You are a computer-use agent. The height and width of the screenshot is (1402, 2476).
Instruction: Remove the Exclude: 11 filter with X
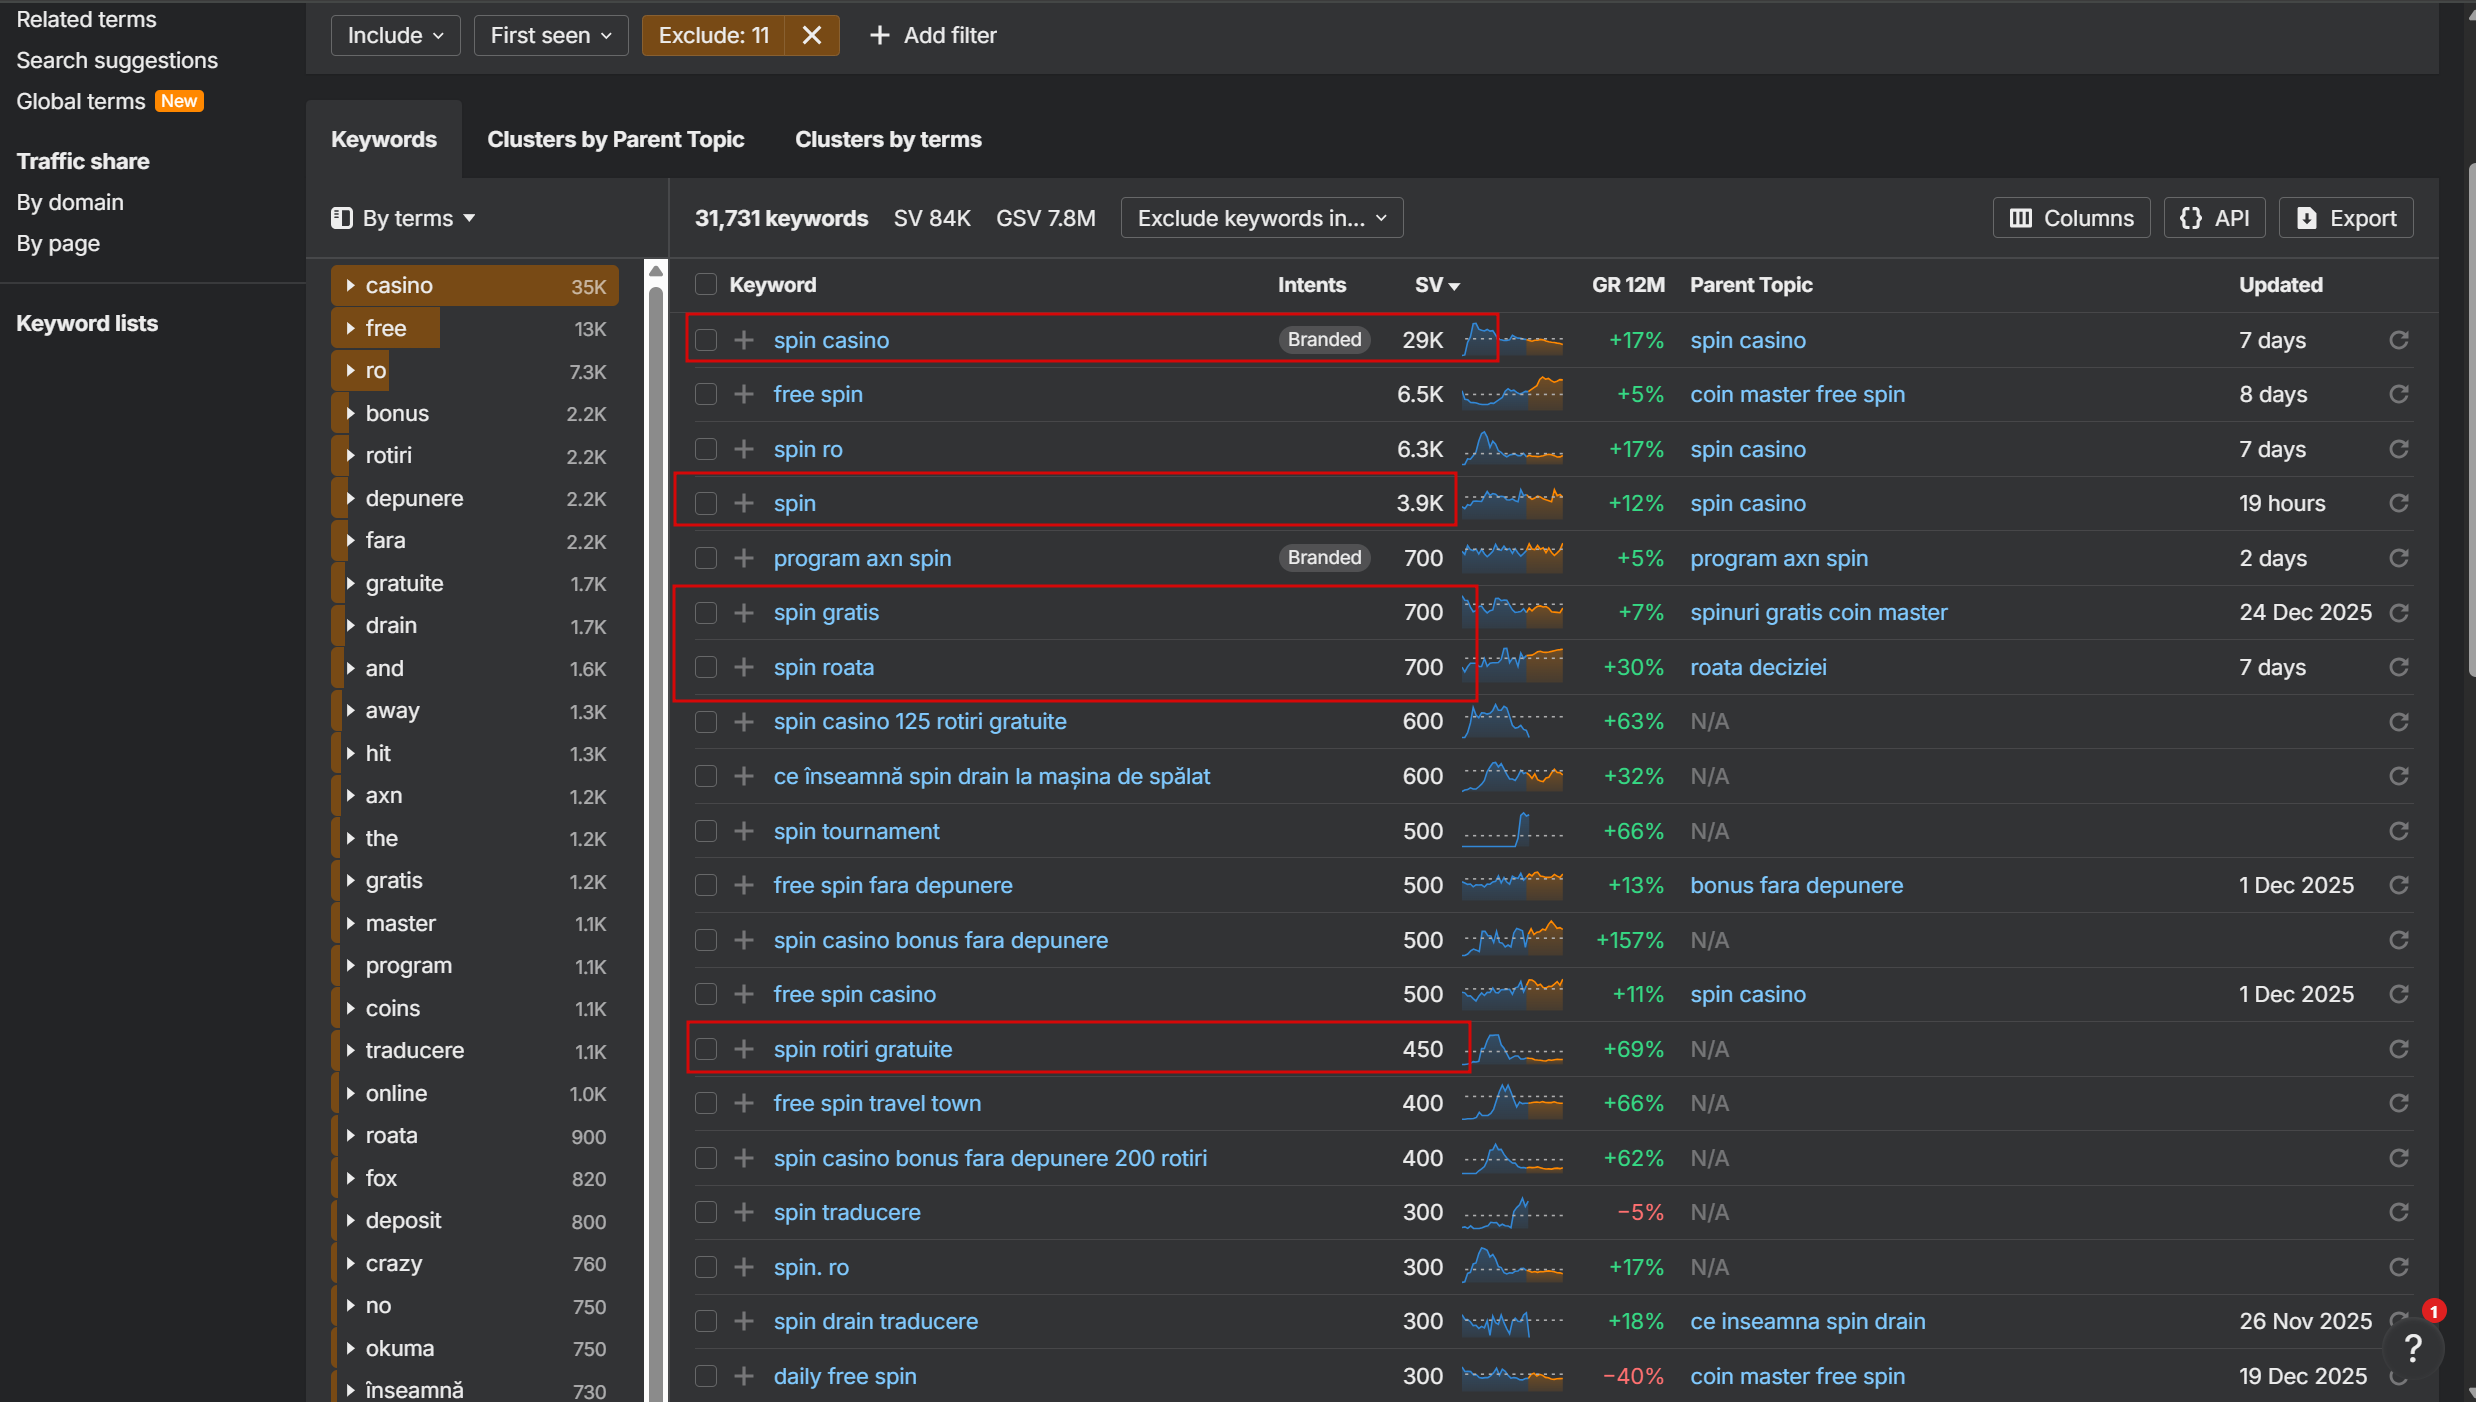(811, 36)
